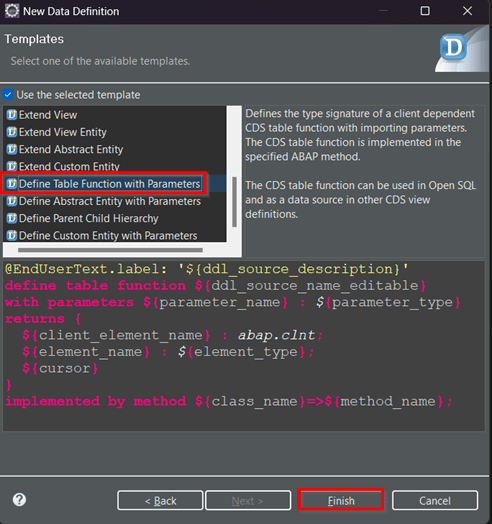Click inside the template code preview area

(244, 346)
